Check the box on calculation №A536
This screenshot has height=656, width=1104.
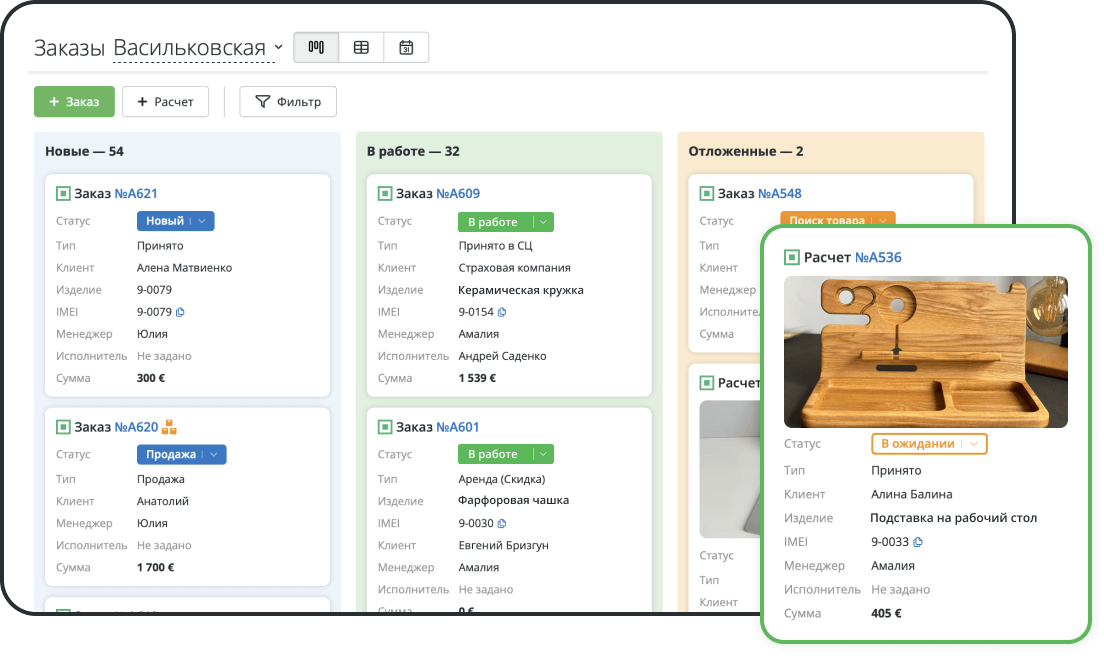[792, 258]
